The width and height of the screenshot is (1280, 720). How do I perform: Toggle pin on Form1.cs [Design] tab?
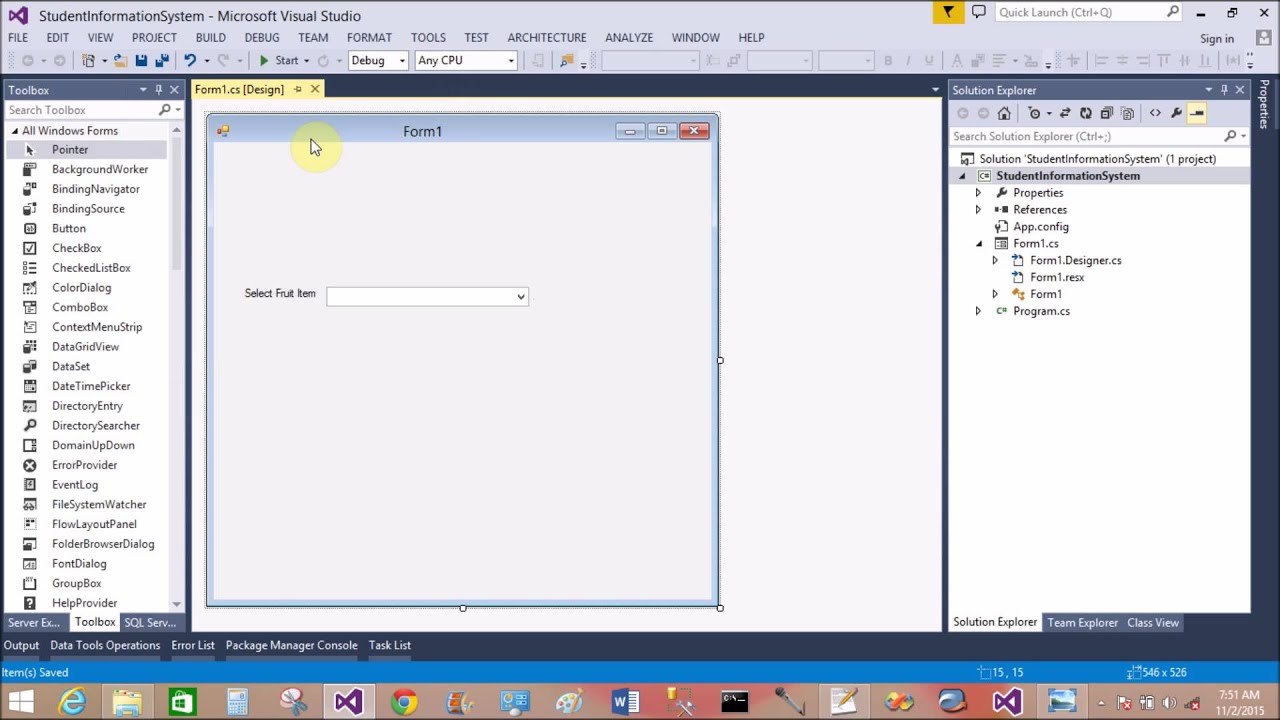[297, 89]
